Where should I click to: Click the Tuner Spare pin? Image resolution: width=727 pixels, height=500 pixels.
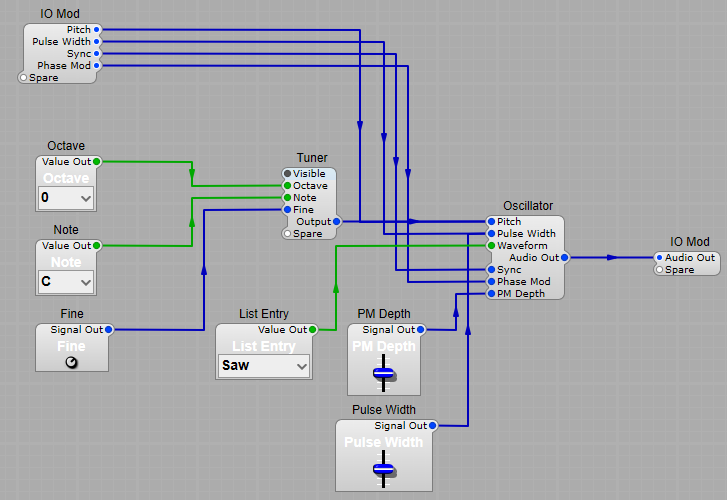[x=287, y=234]
